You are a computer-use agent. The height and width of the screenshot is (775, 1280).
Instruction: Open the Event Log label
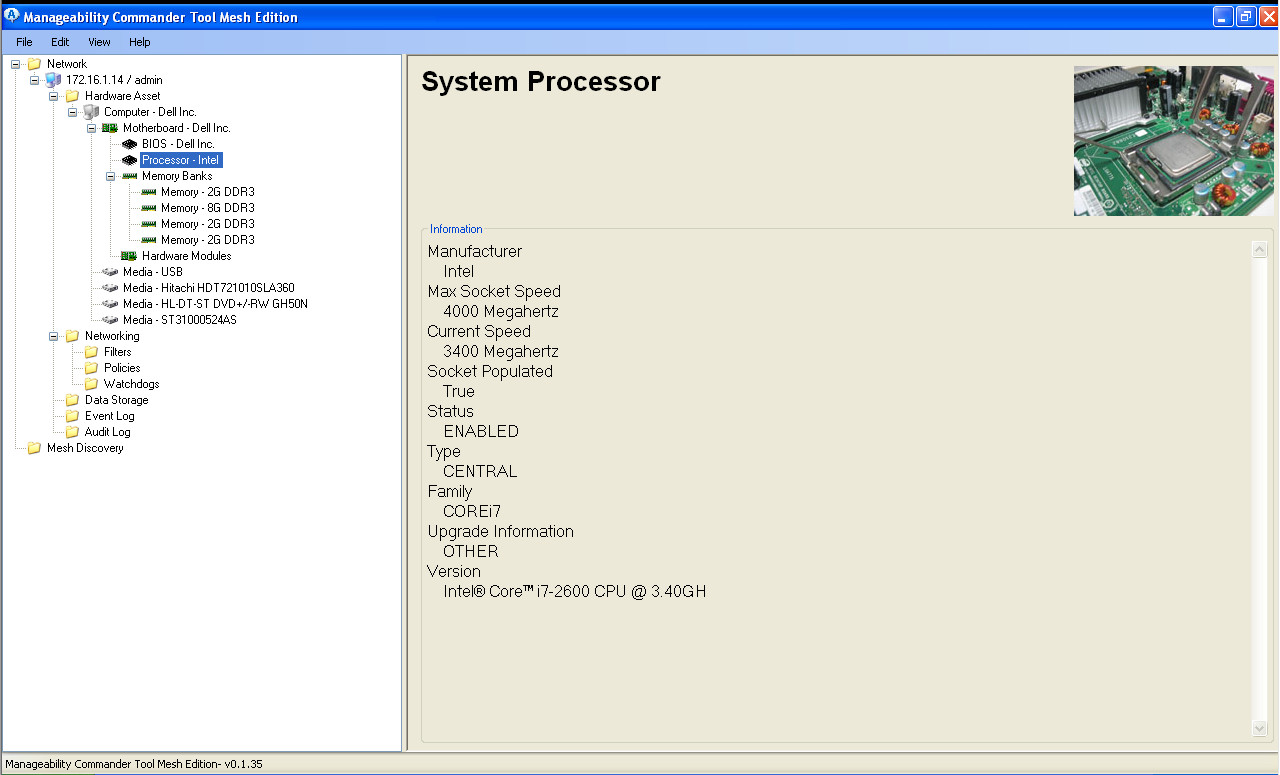(109, 416)
